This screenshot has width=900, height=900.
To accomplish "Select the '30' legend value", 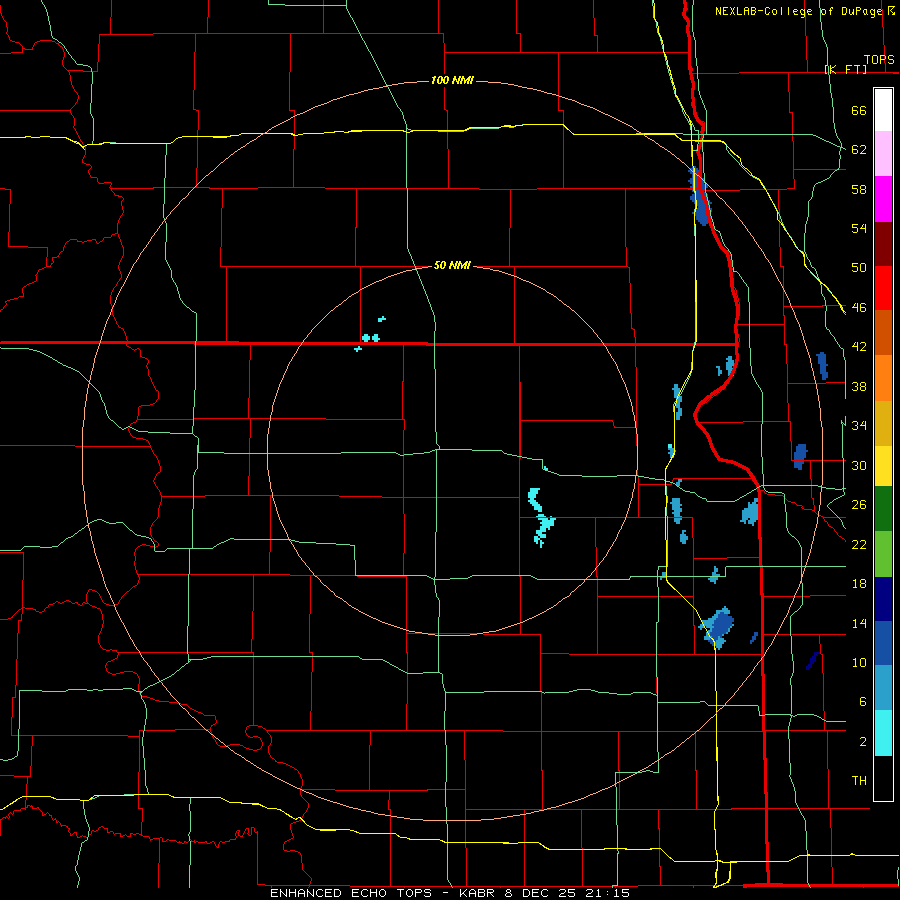I will point(859,465).
